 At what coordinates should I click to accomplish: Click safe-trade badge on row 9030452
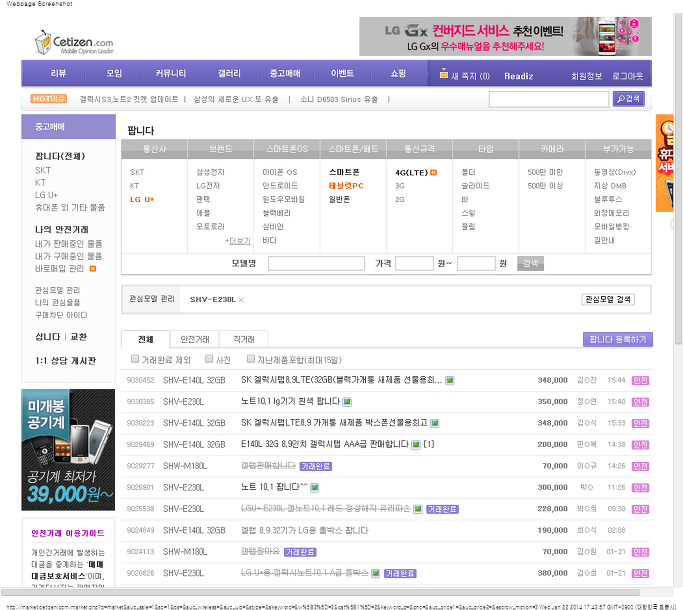pyautogui.click(x=640, y=380)
